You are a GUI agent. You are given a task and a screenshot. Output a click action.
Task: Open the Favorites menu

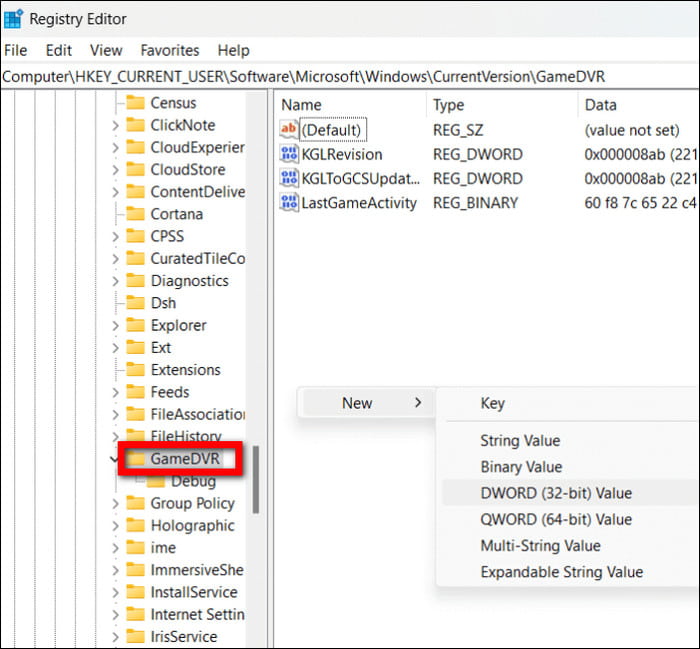pyautogui.click(x=169, y=50)
